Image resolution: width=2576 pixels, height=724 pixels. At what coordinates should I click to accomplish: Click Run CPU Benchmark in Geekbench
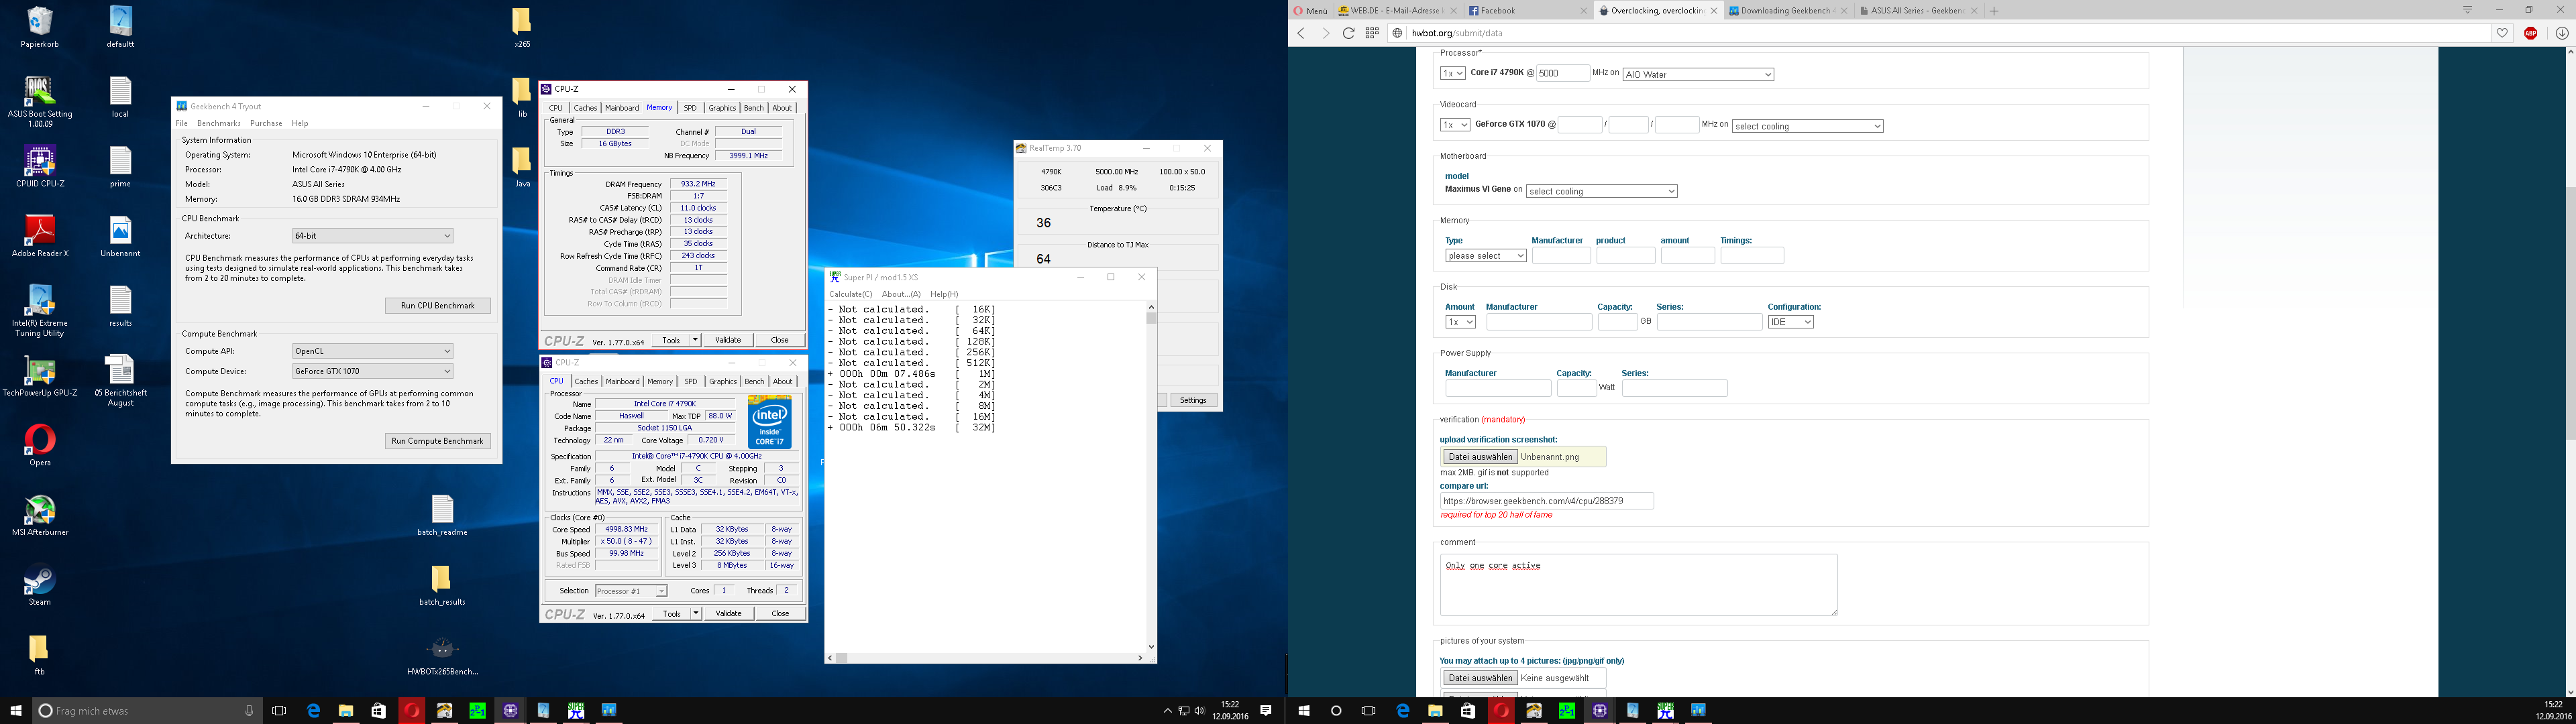tap(438, 305)
